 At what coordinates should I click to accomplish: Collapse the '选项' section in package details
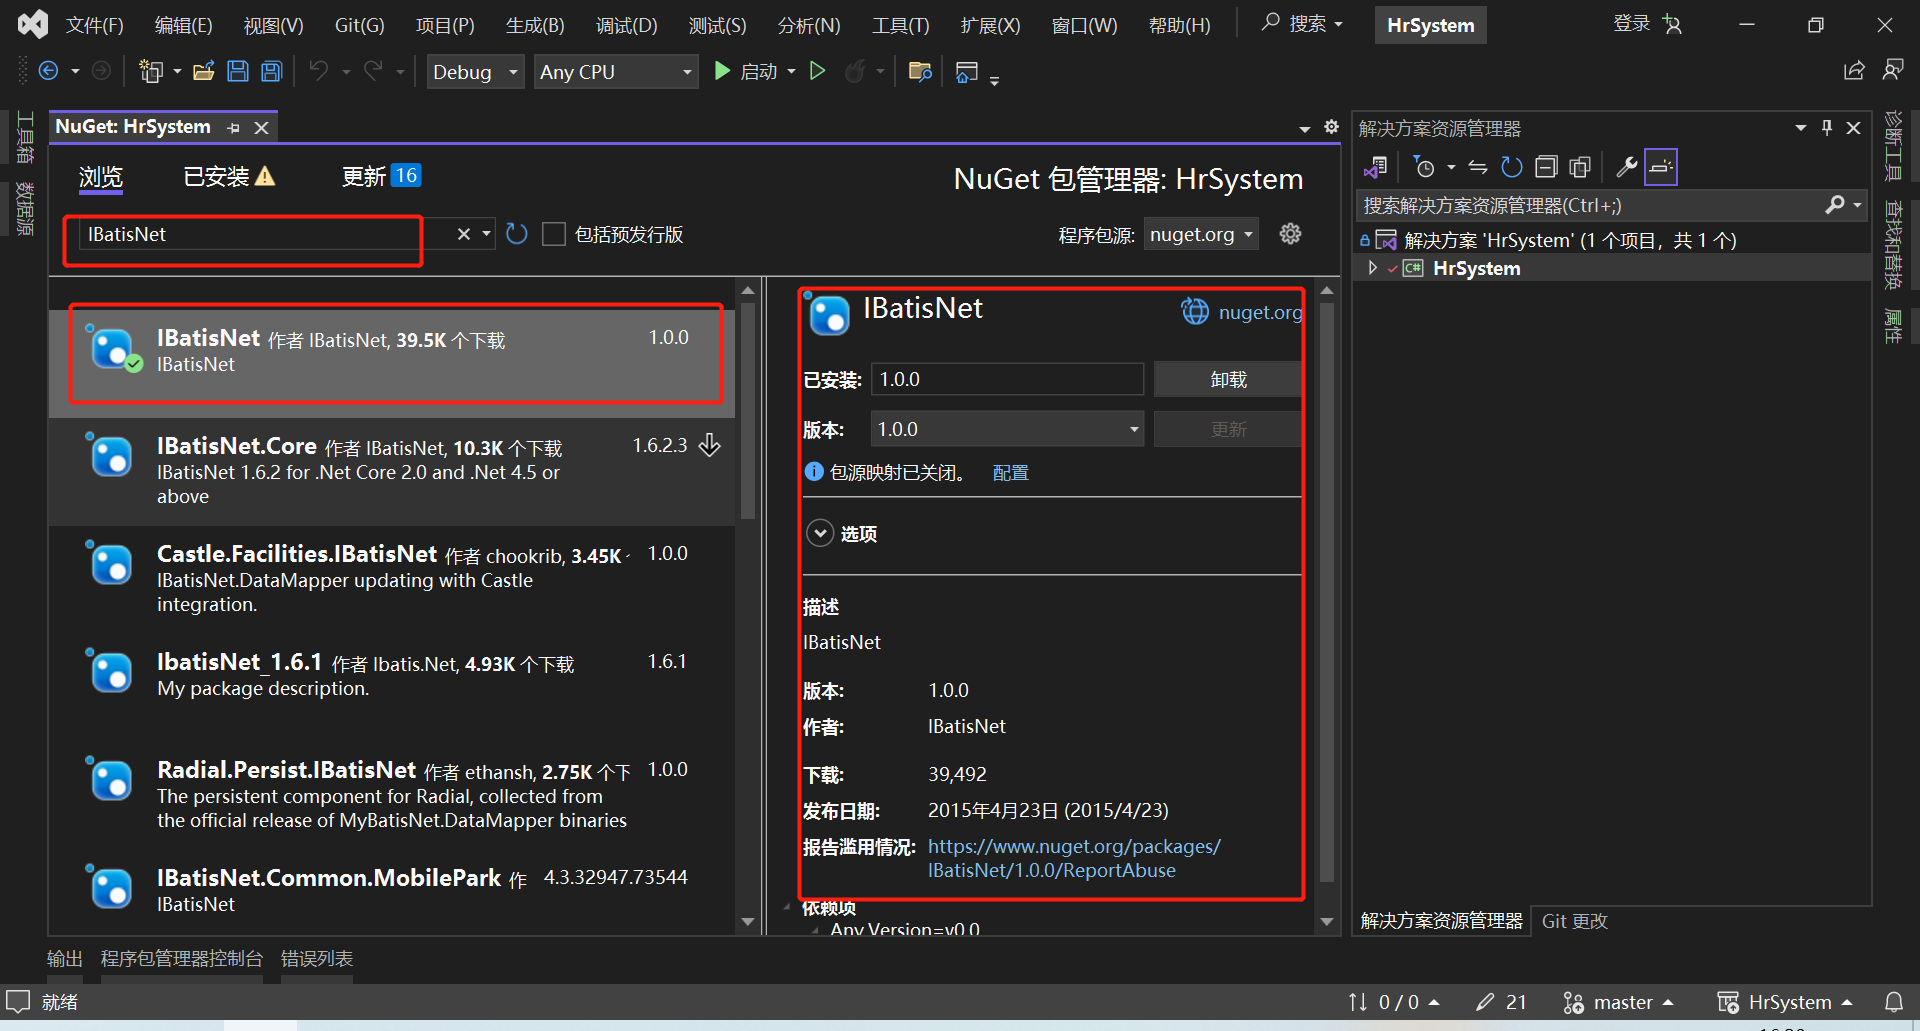pos(820,533)
